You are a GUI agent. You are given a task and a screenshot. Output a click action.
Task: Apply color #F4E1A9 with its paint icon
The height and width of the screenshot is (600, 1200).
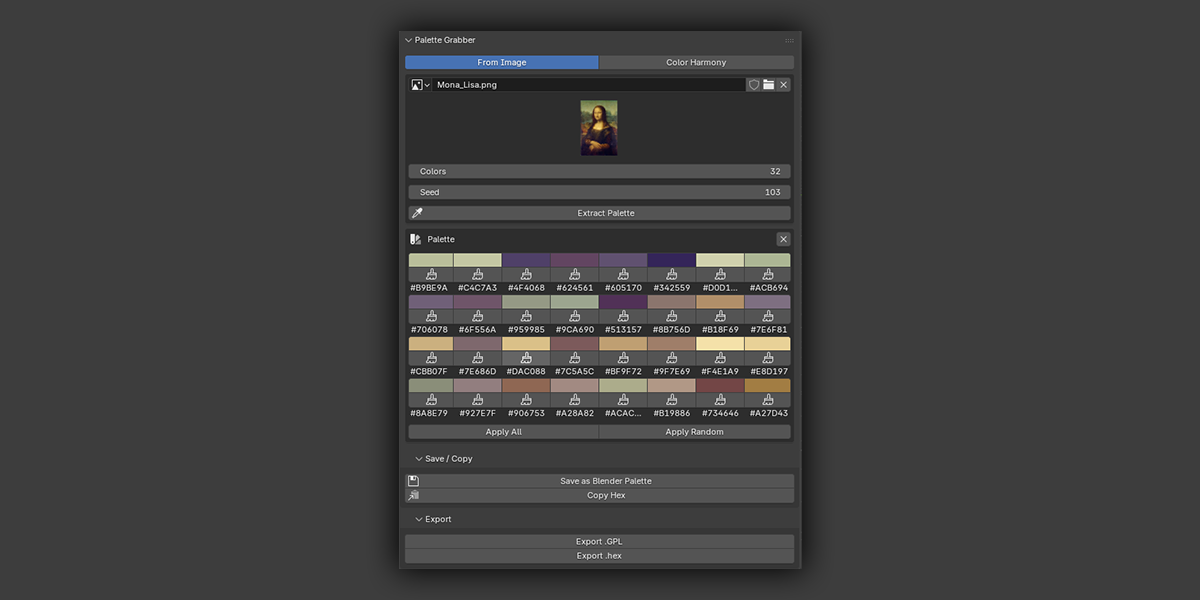[719, 358]
